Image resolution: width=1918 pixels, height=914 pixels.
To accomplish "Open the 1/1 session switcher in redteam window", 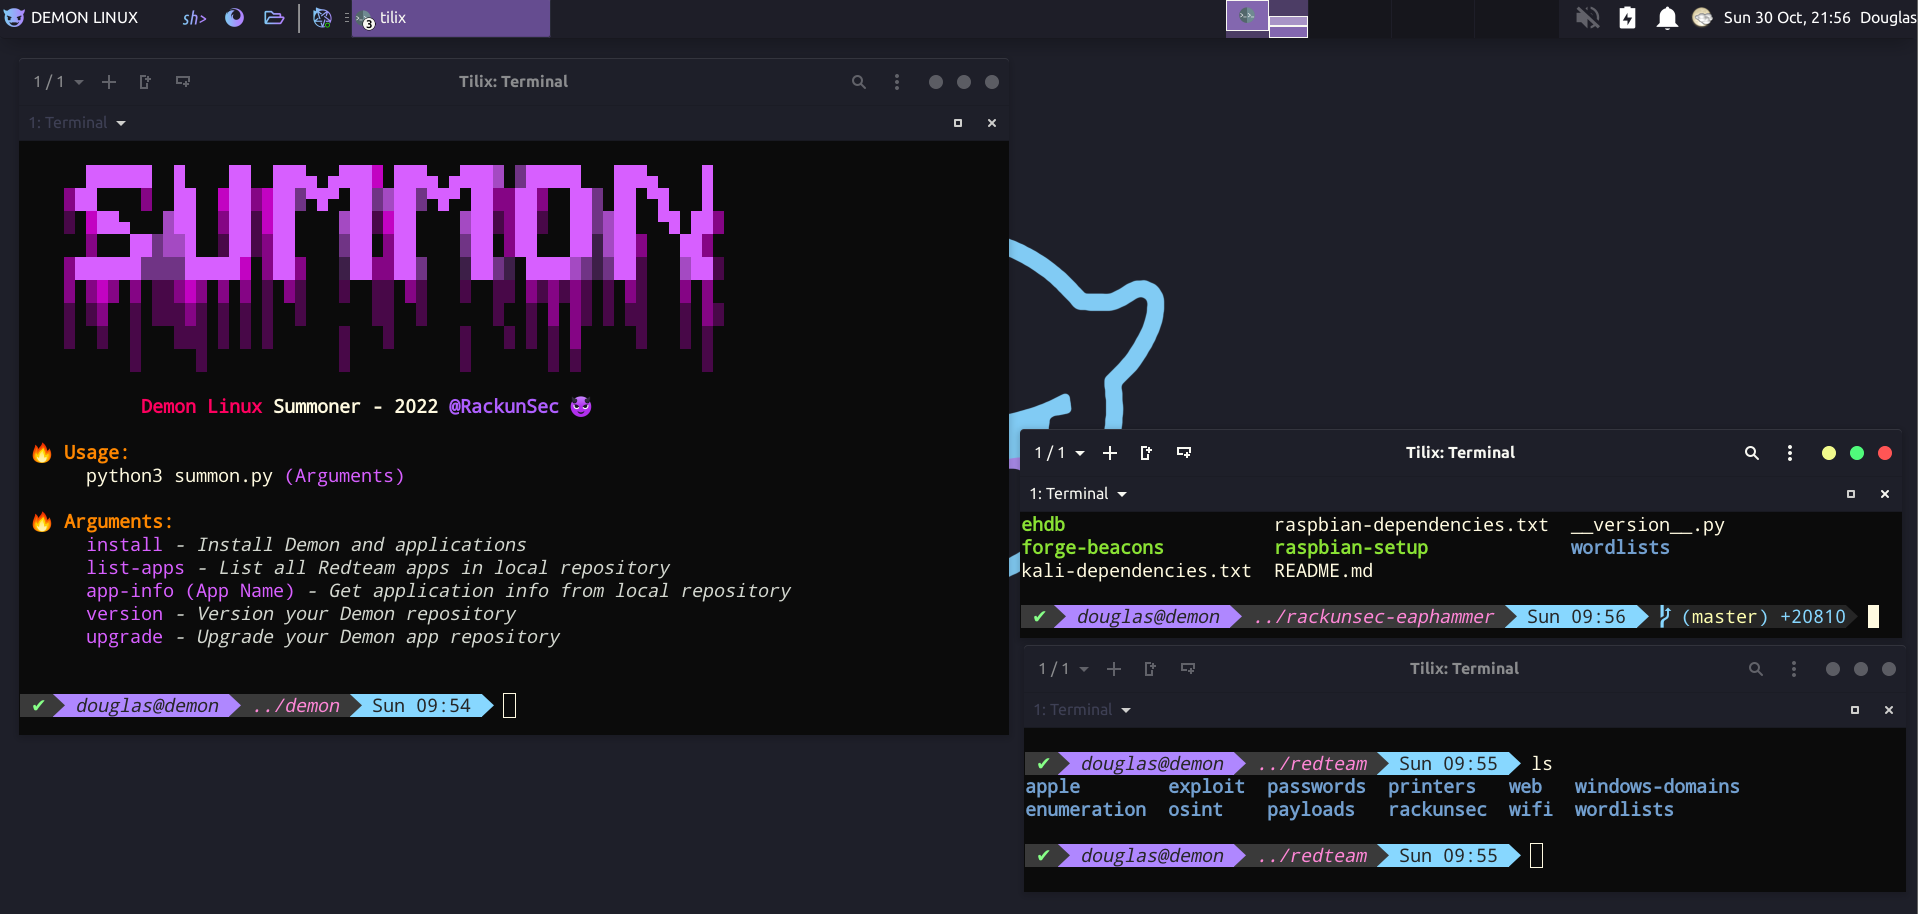I will pos(1063,669).
